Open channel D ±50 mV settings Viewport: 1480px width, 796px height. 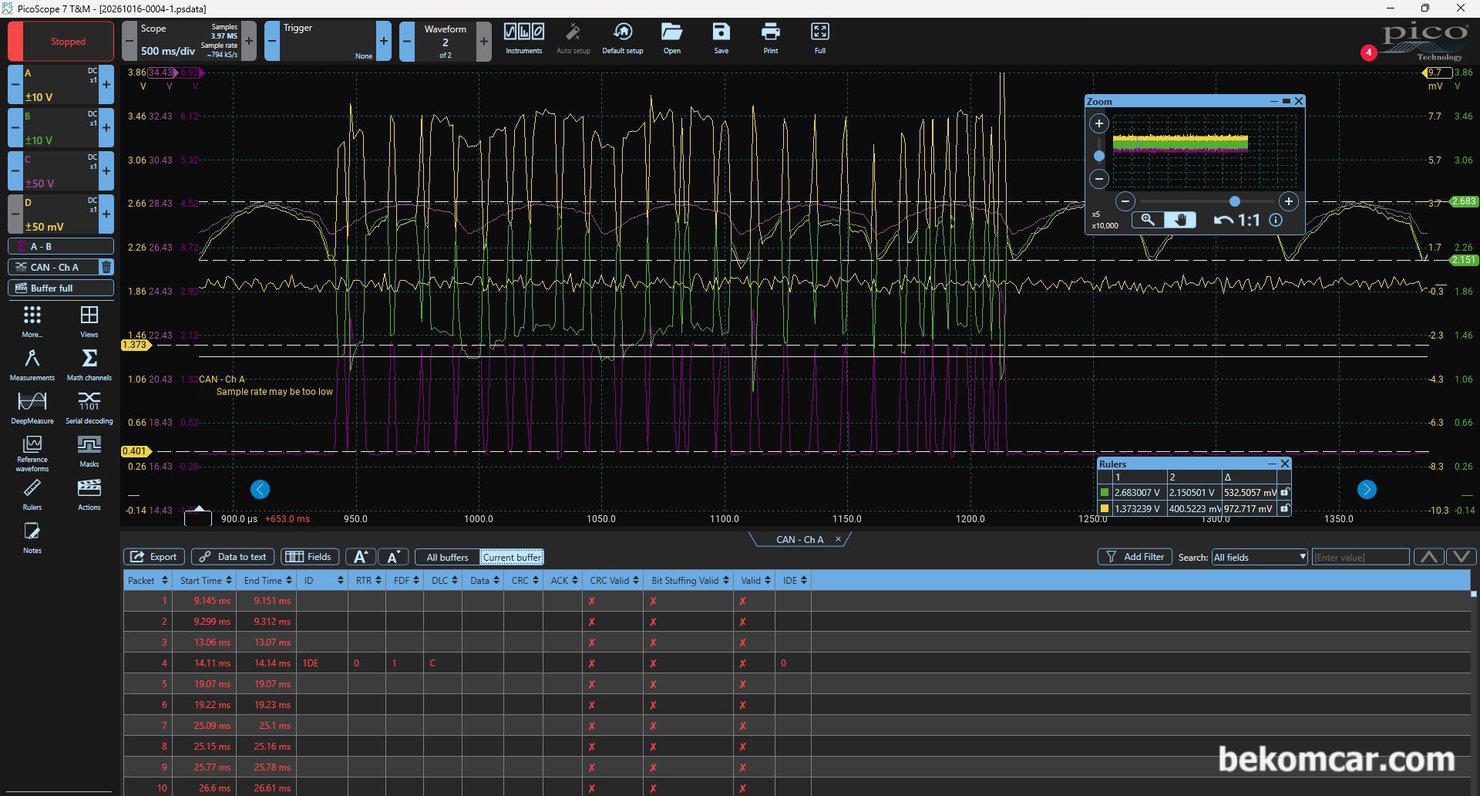tap(60, 214)
